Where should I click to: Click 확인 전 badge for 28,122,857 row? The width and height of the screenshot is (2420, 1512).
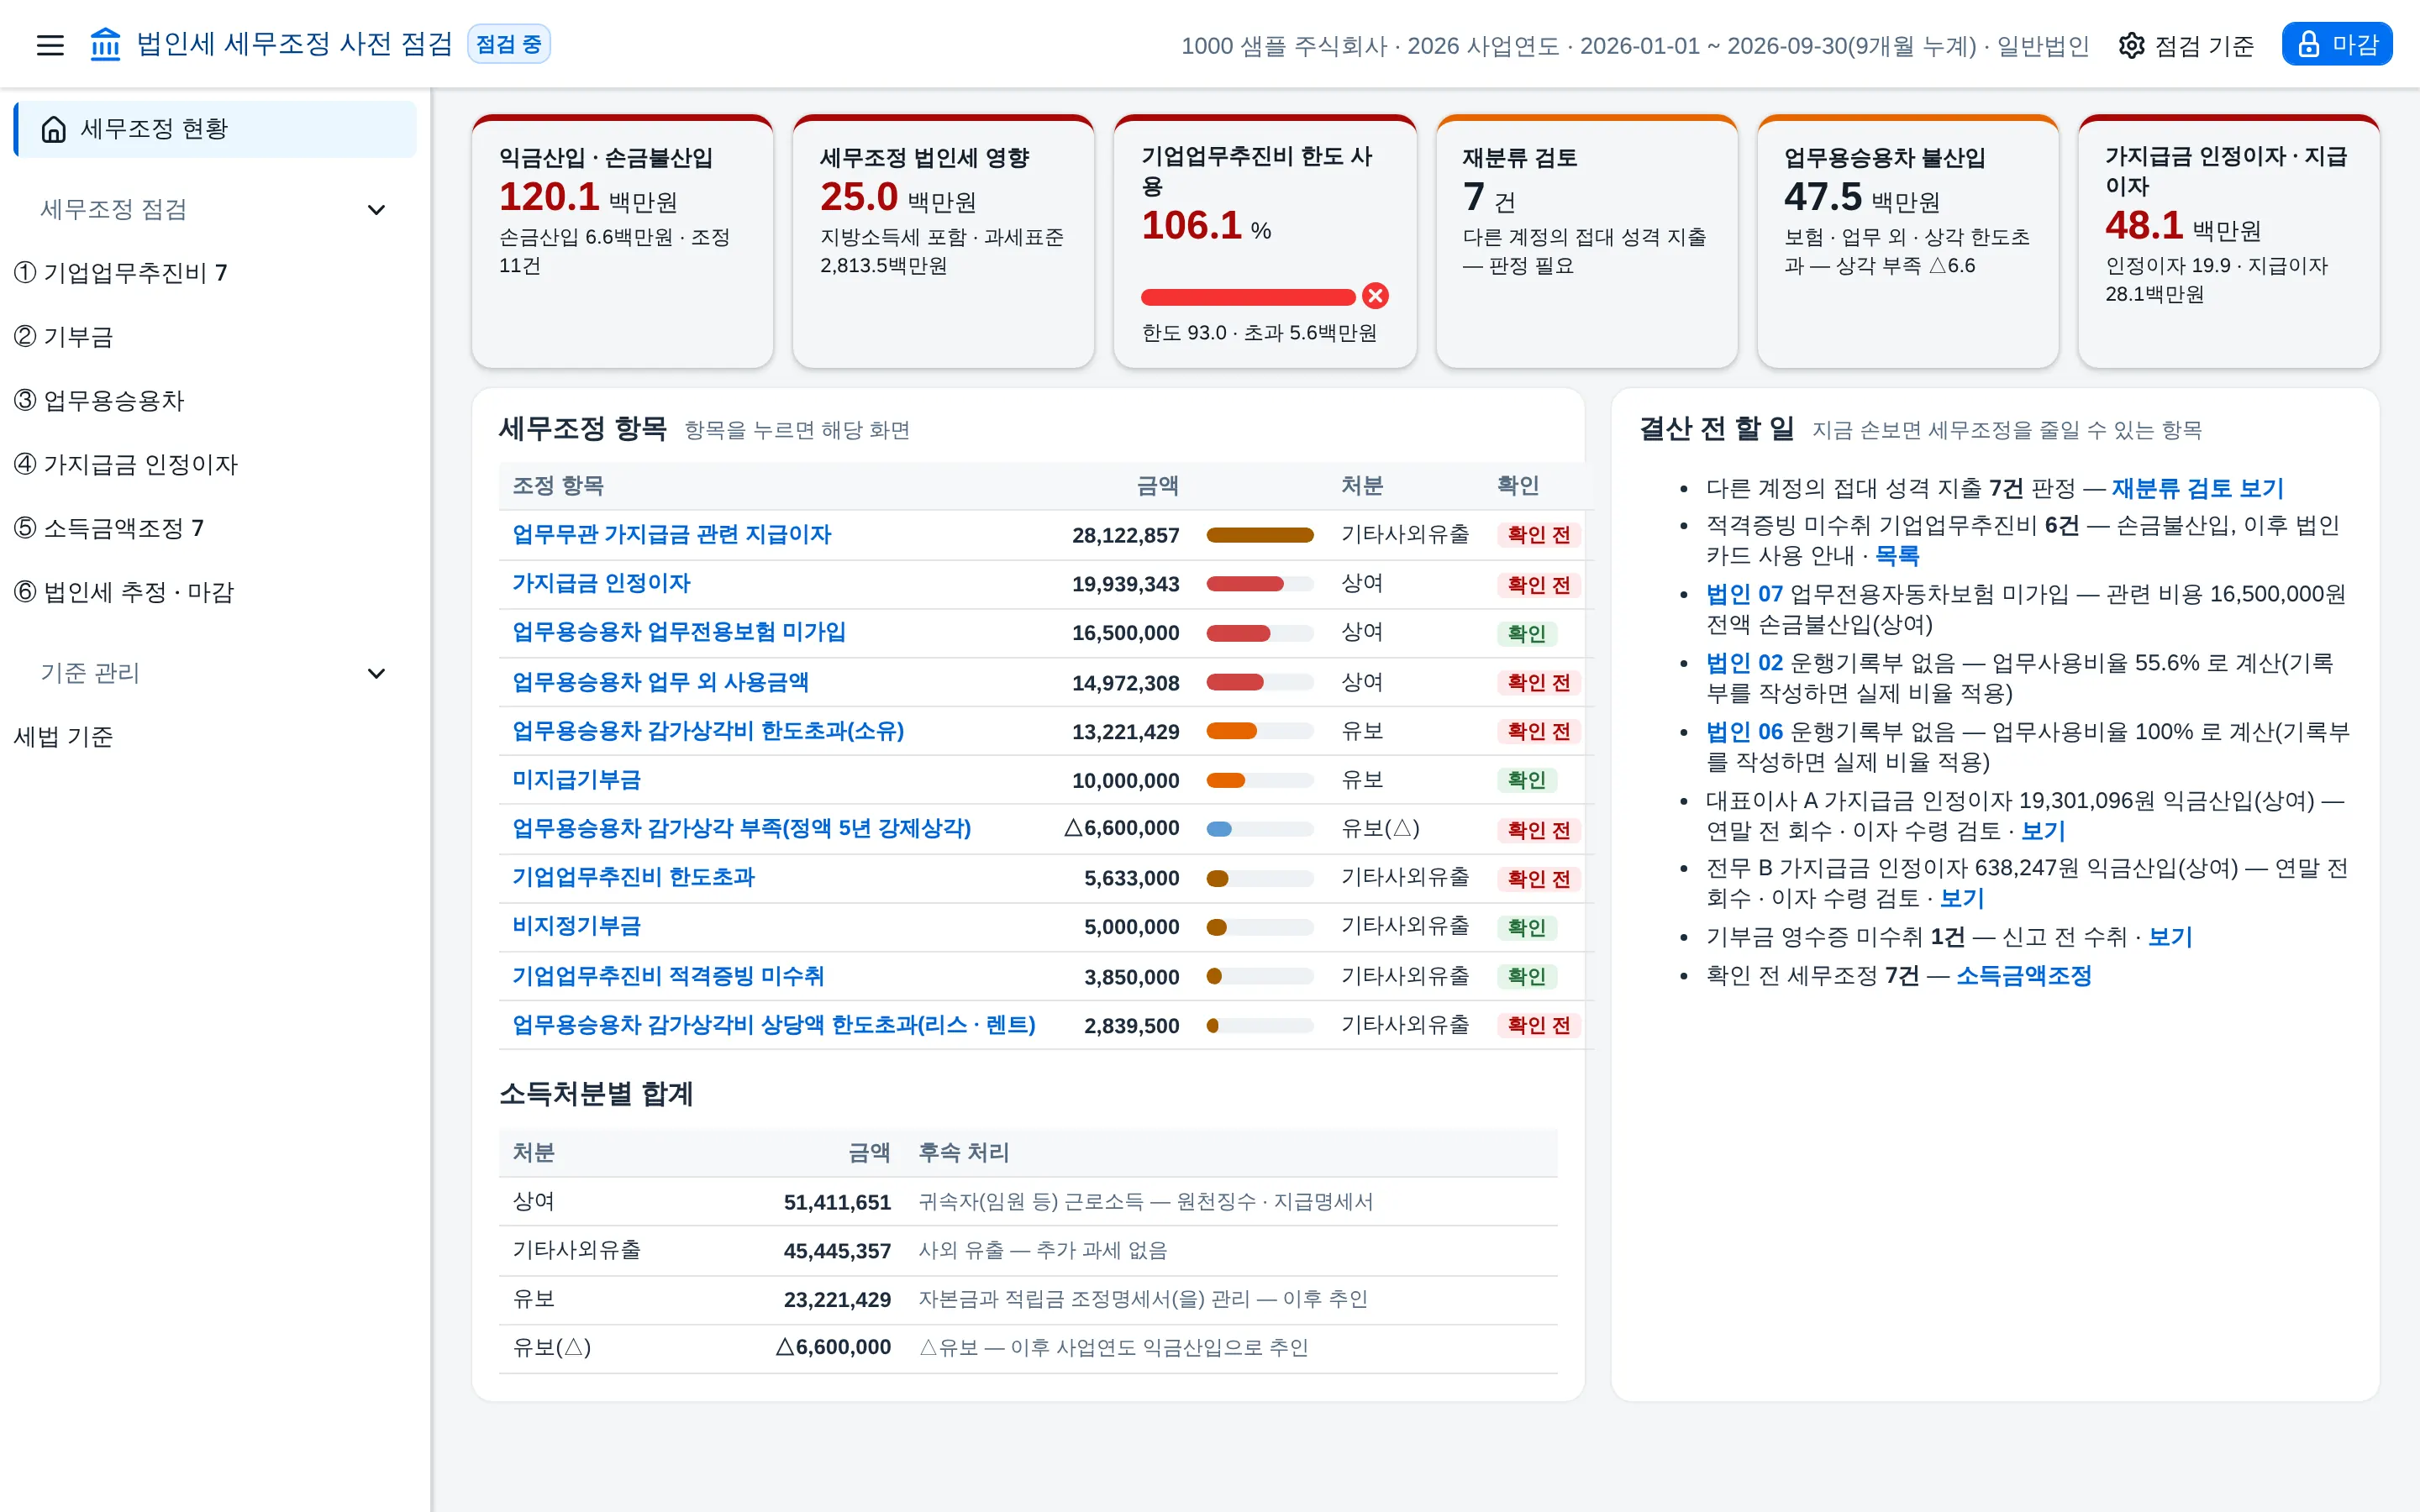pos(1538,535)
